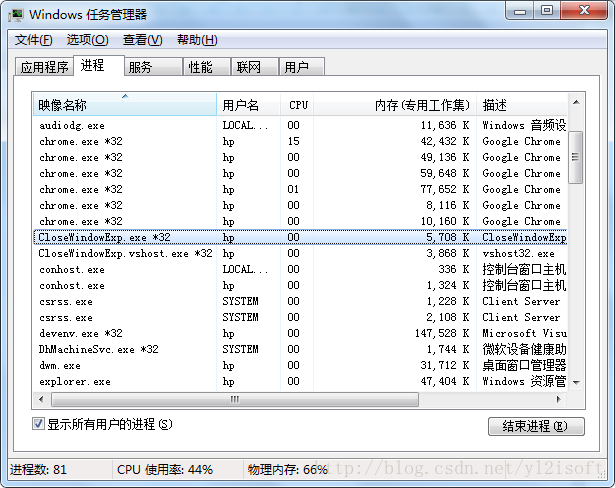Image resolution: width=615 pixels, height=488 pixels.
Task: Switch to the 应用程序 tab
Action: (44, 67)
